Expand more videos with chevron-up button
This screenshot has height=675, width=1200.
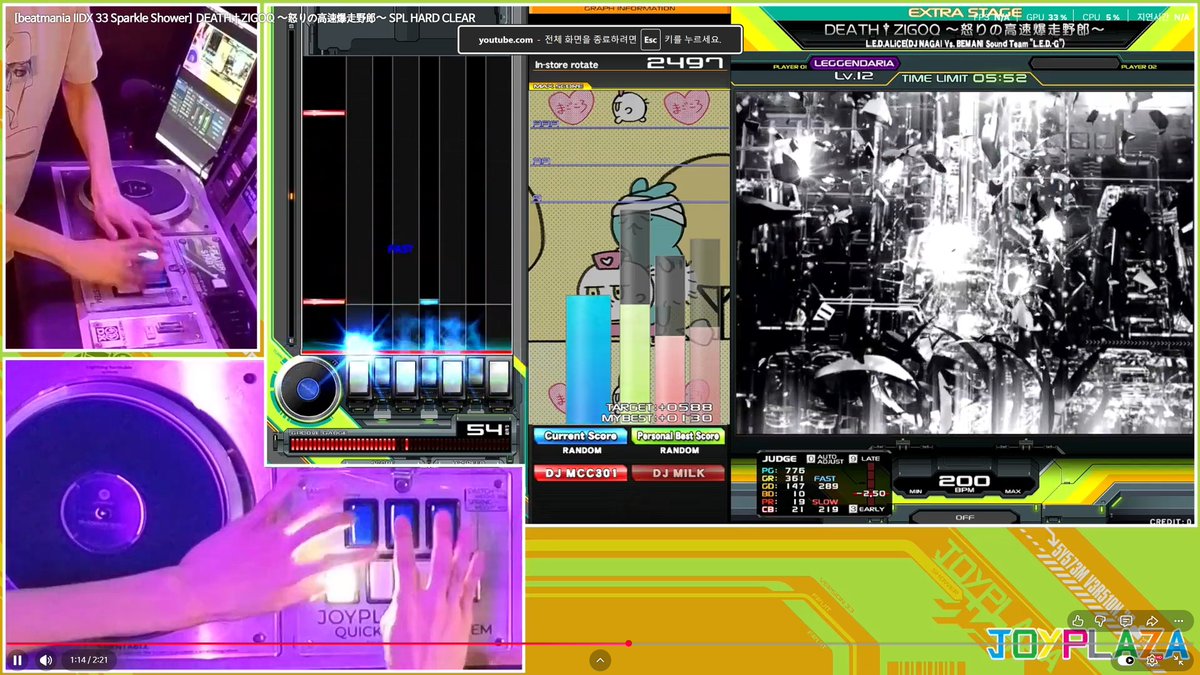point(600,660)
